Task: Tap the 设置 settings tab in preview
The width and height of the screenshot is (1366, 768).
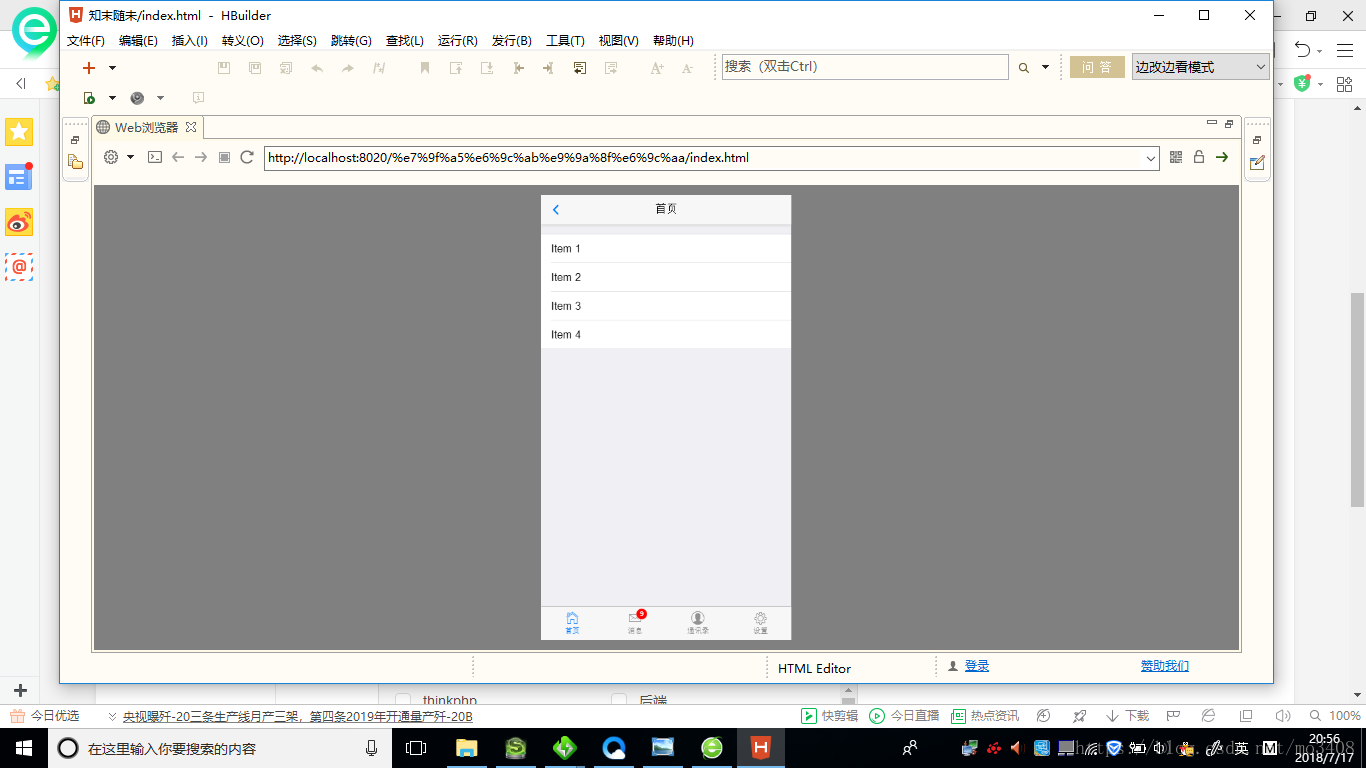Action: coord(761,623)
